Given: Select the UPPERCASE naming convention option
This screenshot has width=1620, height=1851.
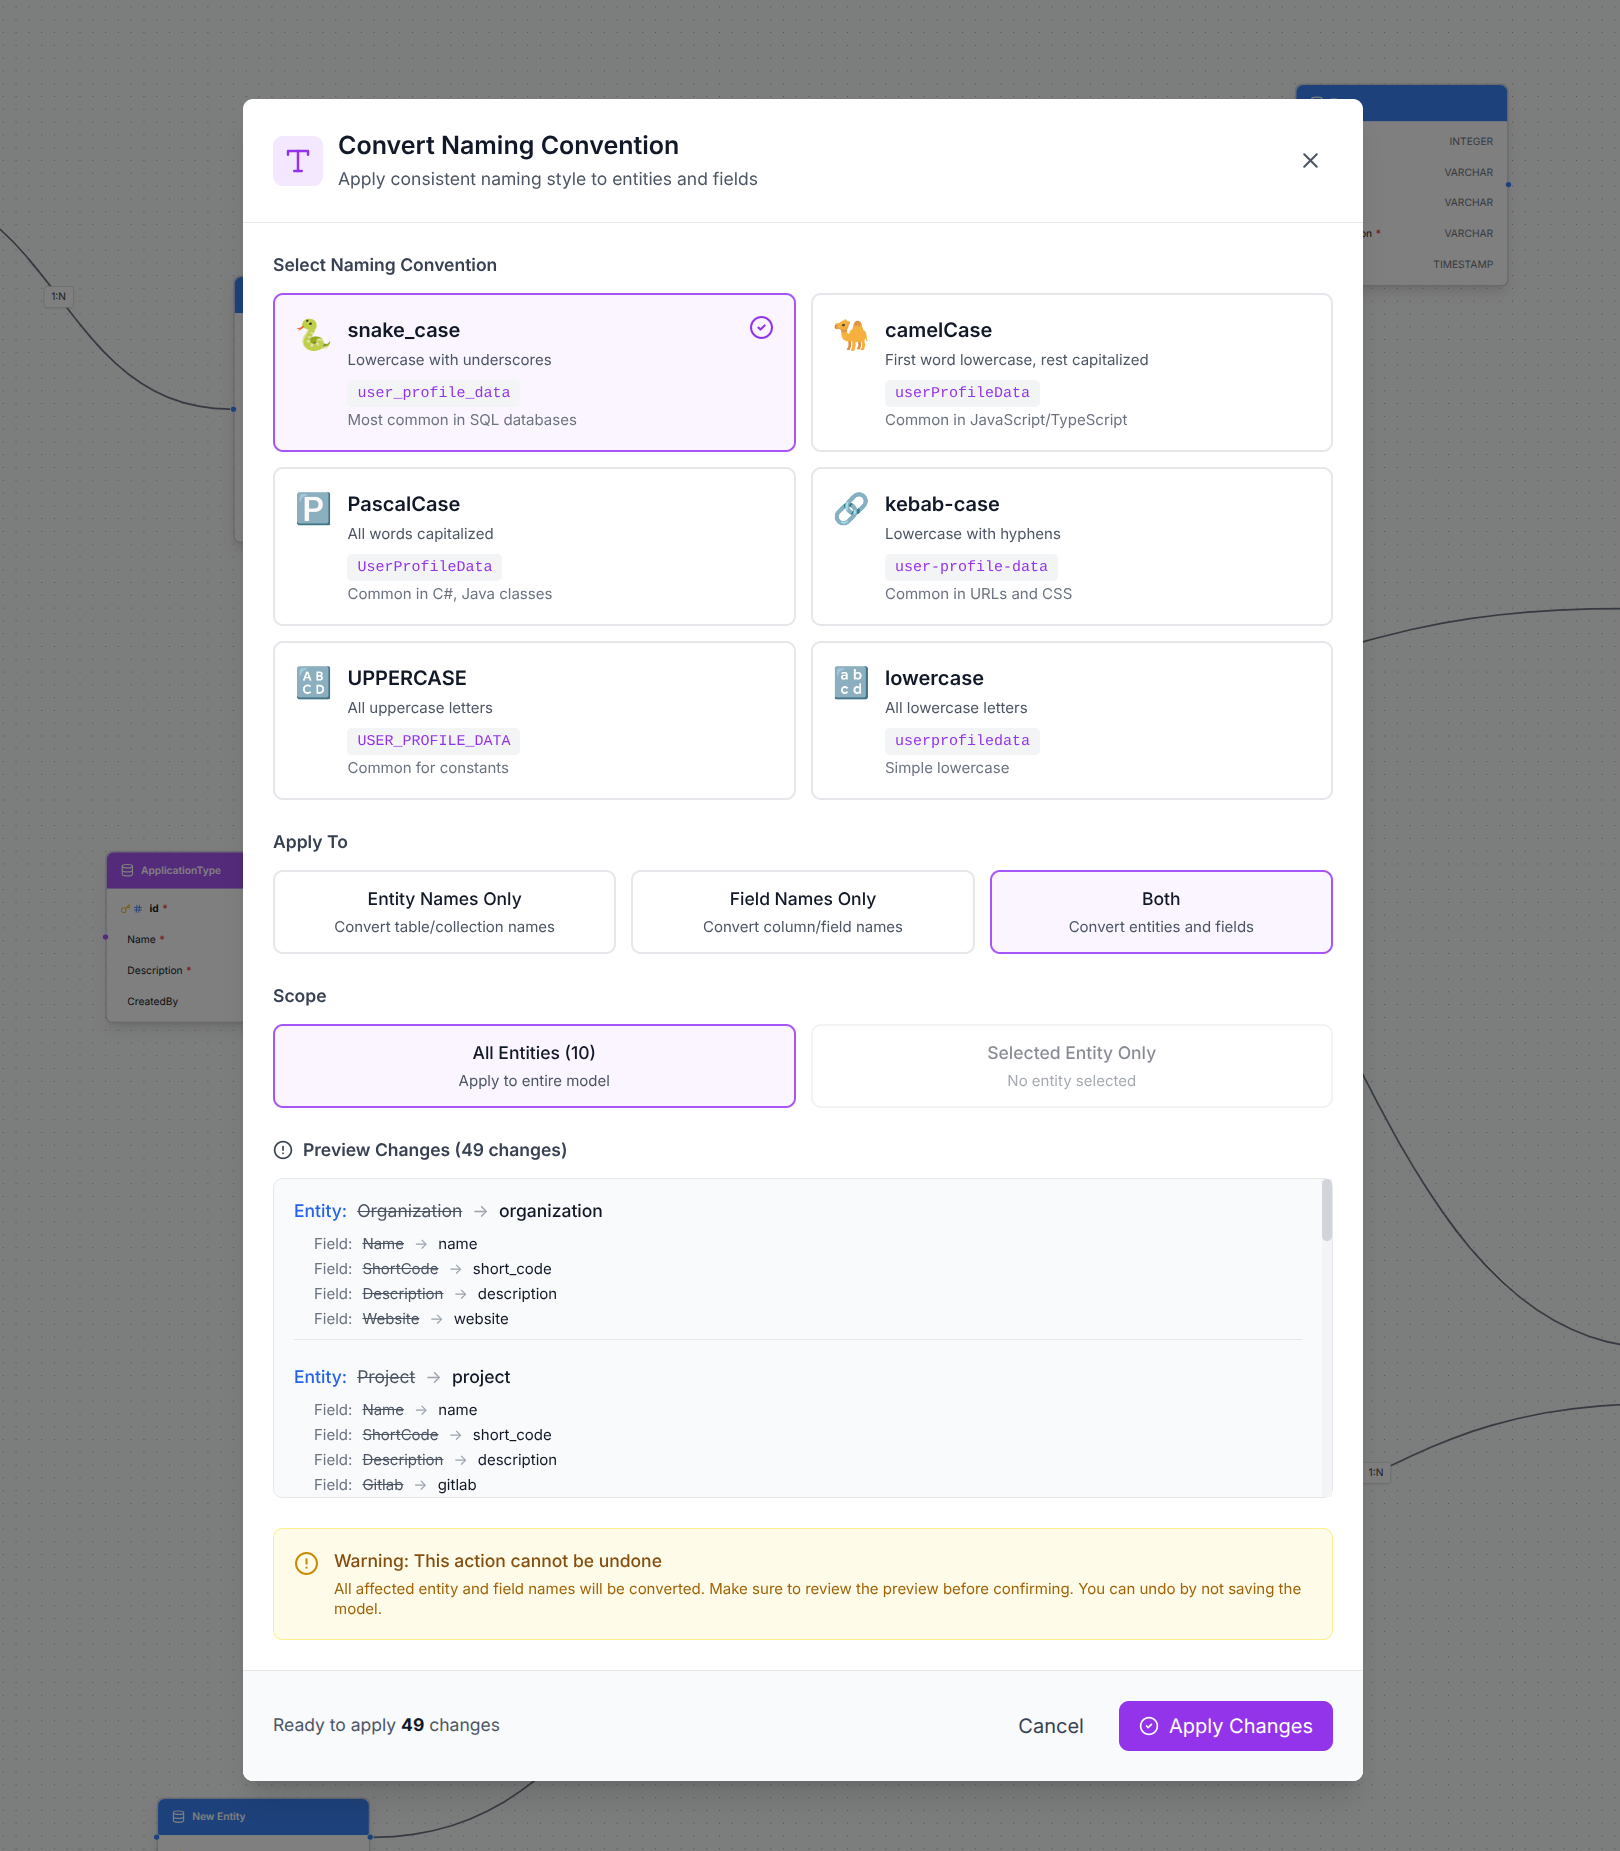Looking at the screenshot, I should tap(534, 720).
